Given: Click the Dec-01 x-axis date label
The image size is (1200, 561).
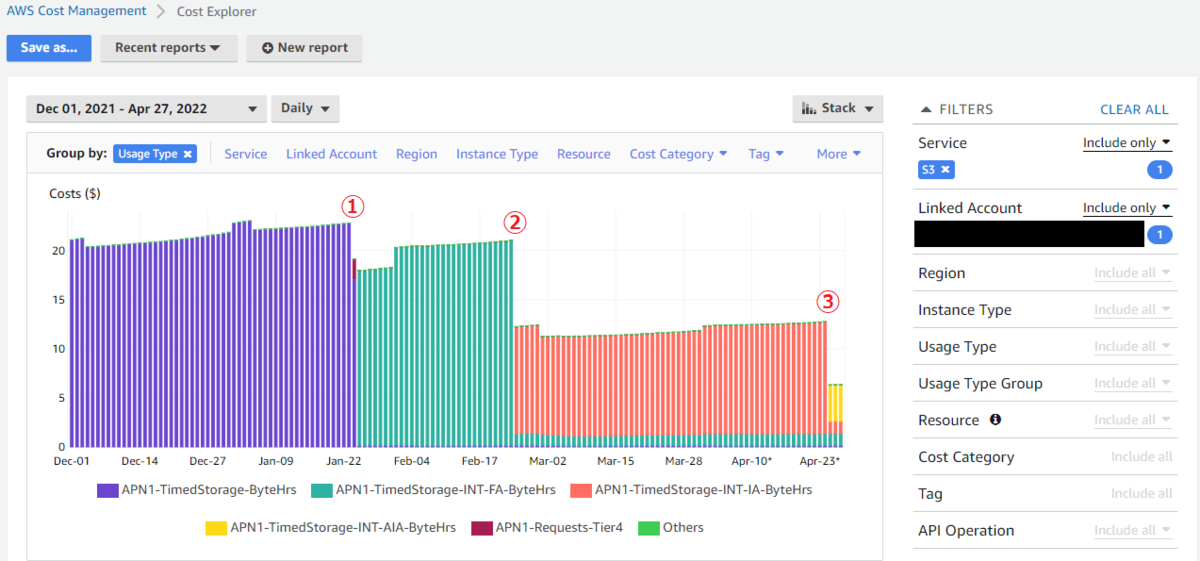Looking at the screenshot, I should coord(71,461).
